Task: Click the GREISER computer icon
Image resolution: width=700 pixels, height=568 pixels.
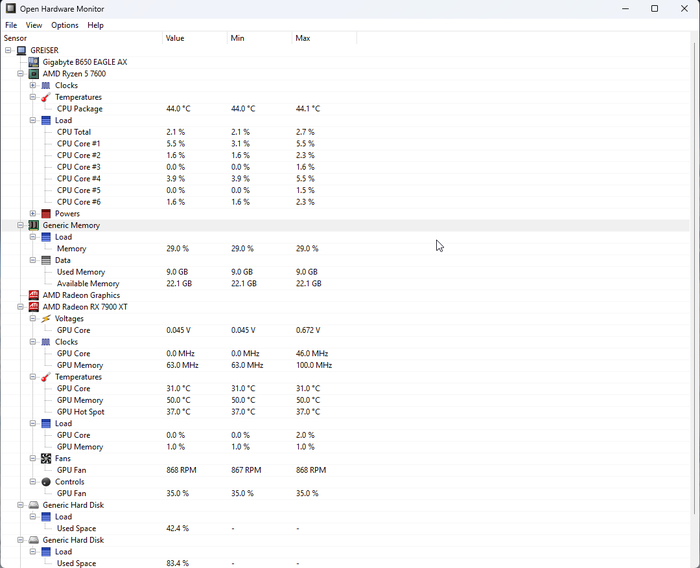Action: 21,50
